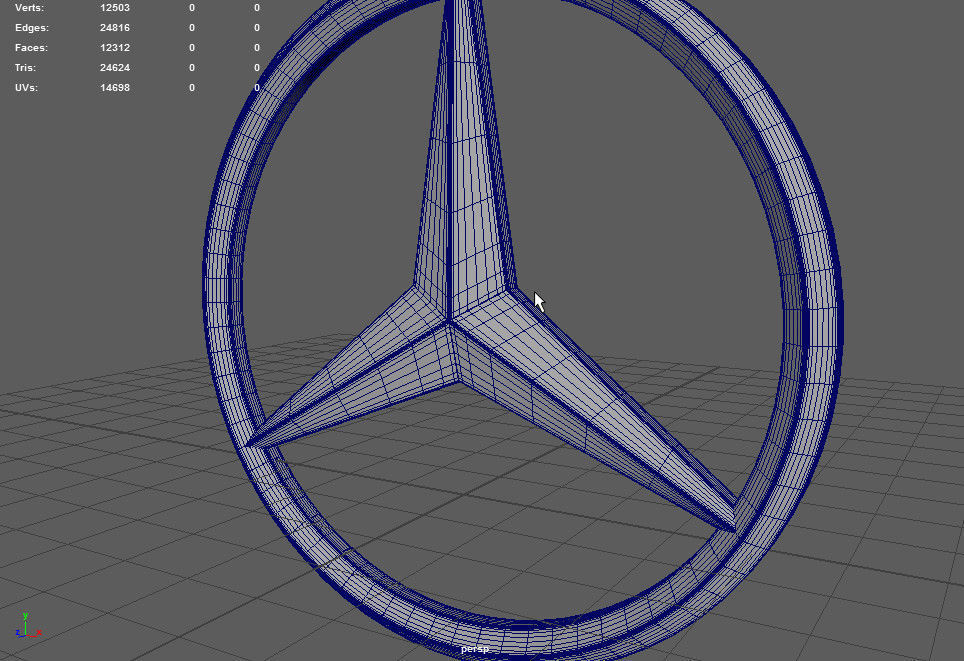Click the Edges count value 24816
Screen dimensions: 964x661
(x=115, y=28)
